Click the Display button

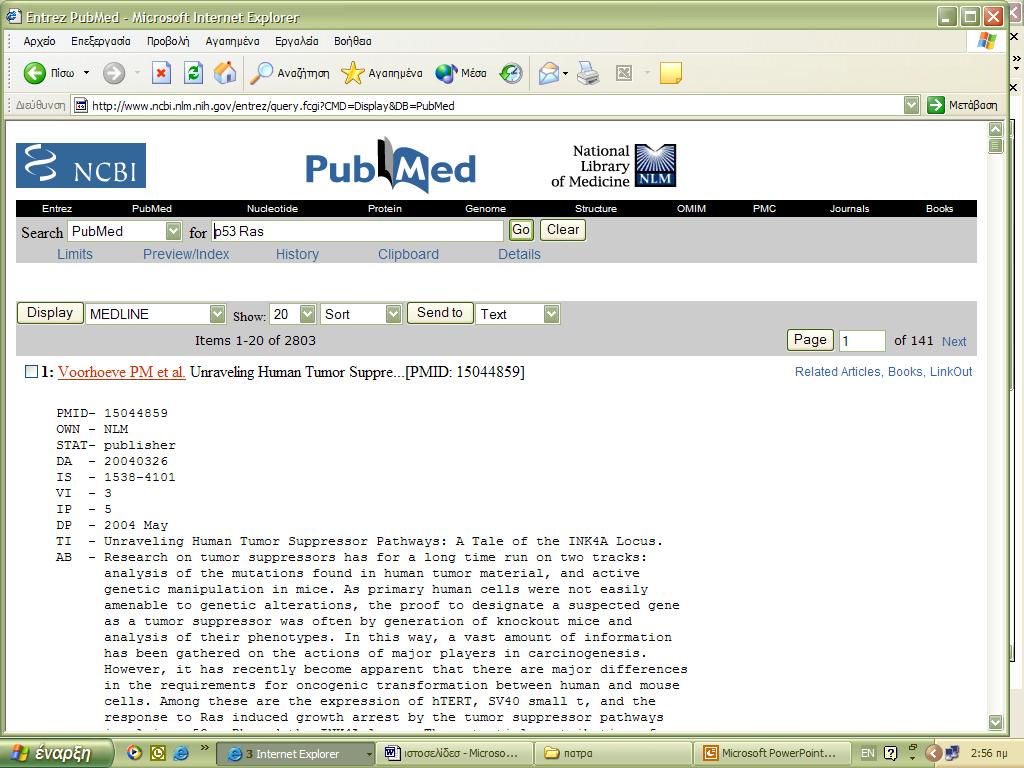(x=50, y=313)
